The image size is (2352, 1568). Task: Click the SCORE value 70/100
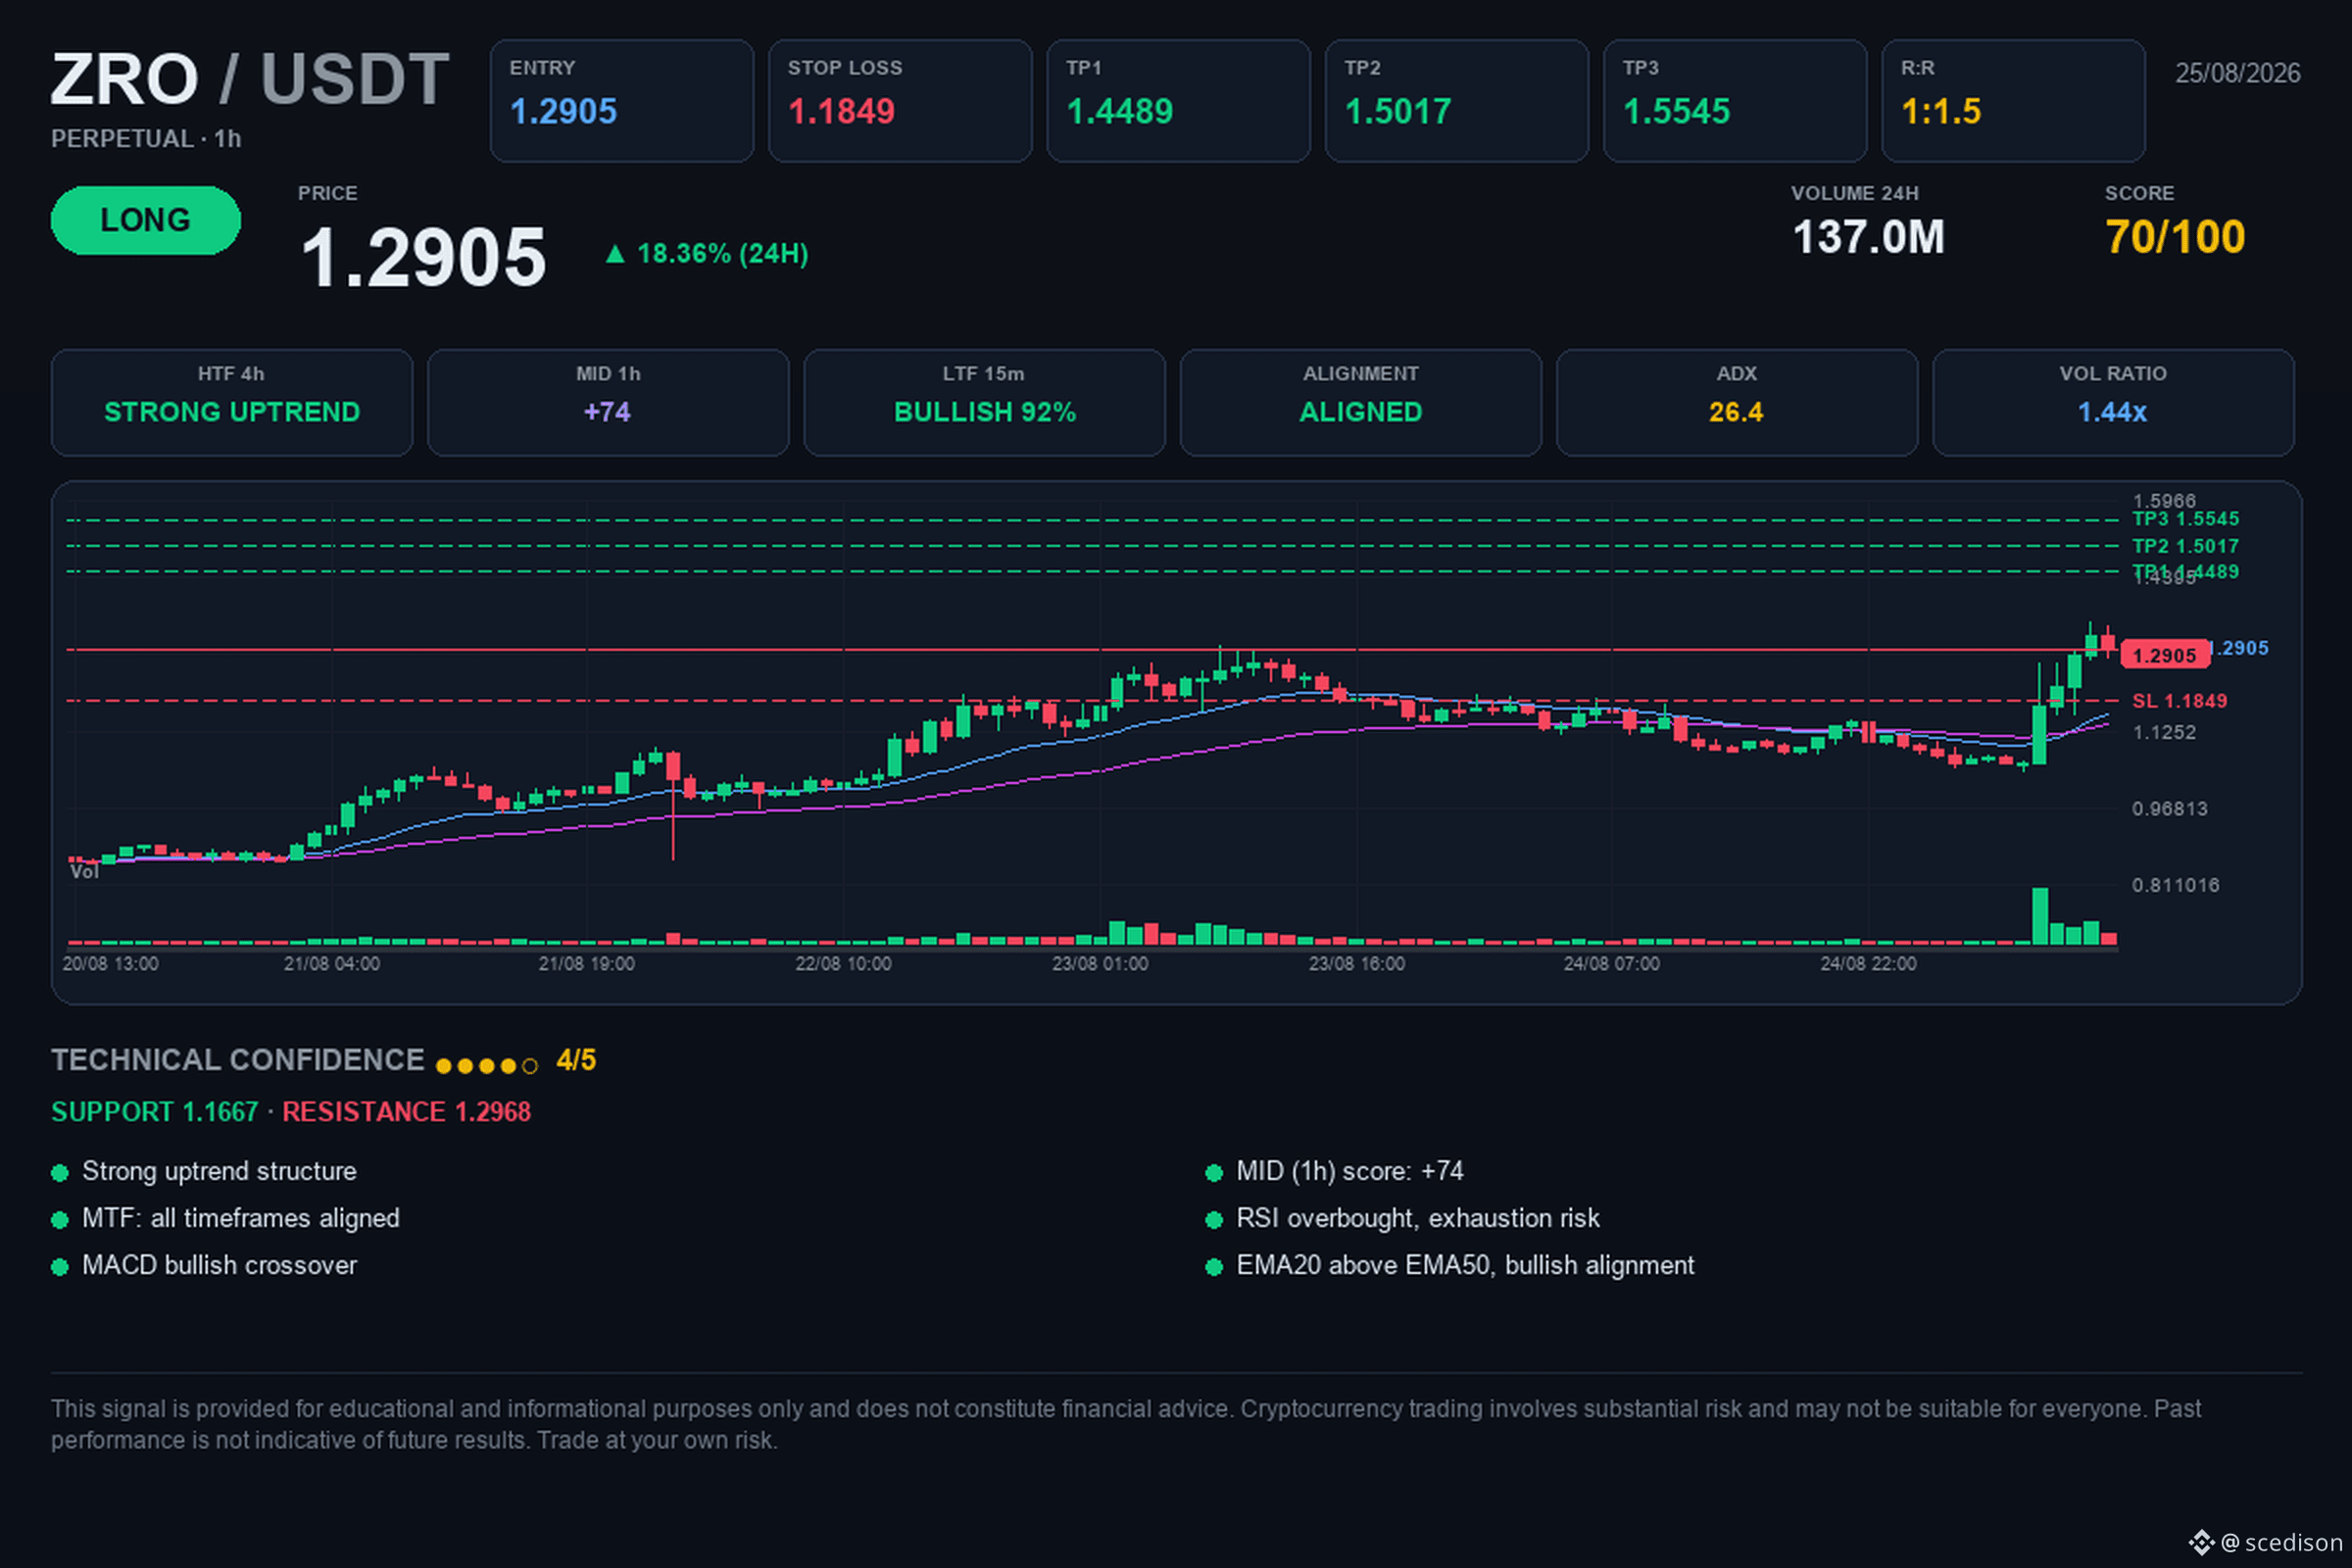[2175, 238]
